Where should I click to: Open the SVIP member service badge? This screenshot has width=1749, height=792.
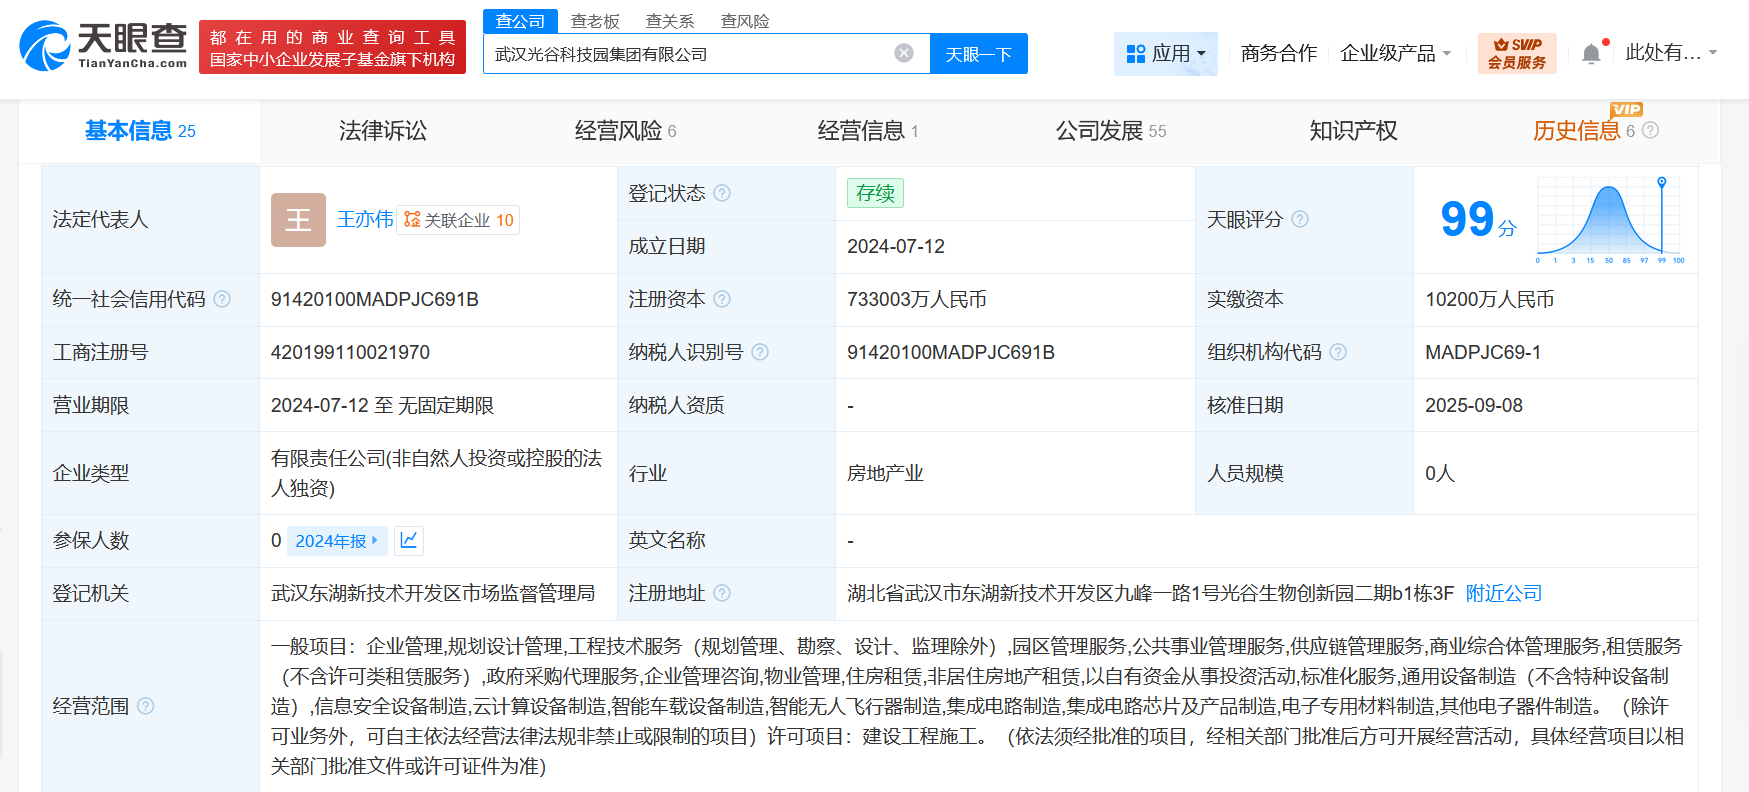(x=1516, y=54)
